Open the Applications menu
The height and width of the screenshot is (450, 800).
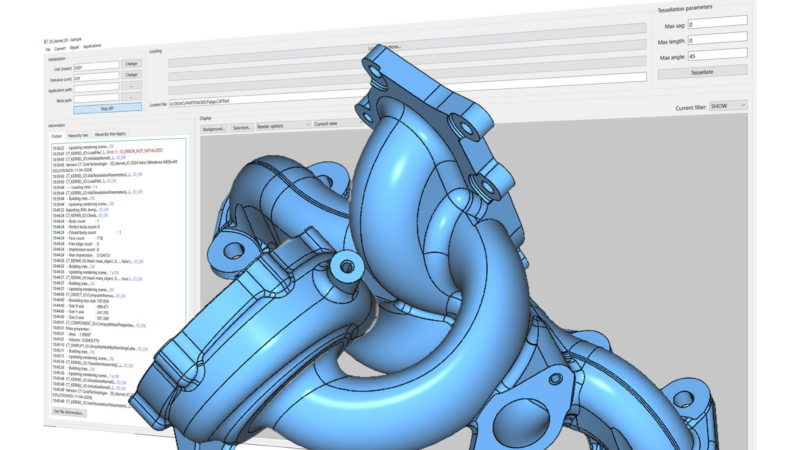[92, 46]
